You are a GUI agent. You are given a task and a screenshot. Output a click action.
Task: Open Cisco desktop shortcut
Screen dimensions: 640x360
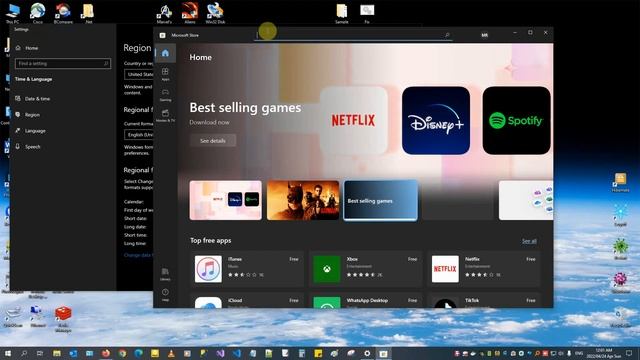click(x=38, y=13)
